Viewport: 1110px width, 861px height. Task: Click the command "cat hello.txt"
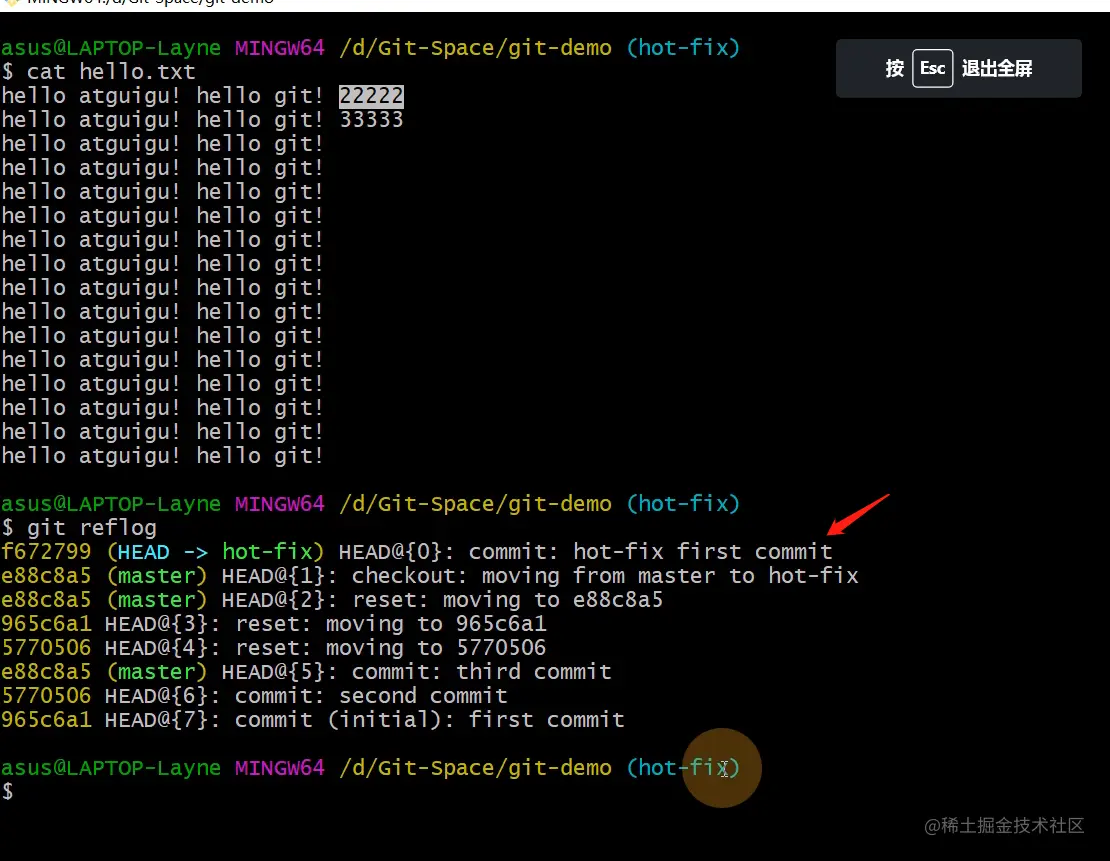tap(111, 72)
